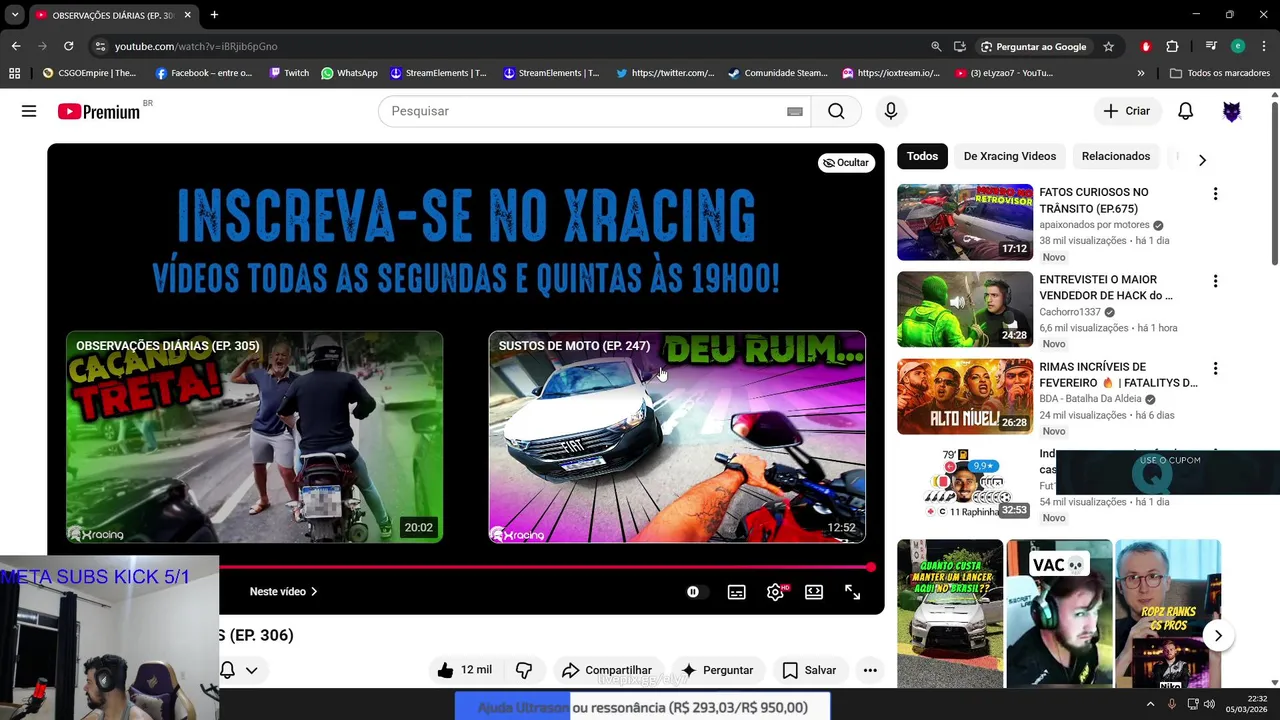Image resolution: width=1280 pixels, height=720 pixels.
Task: Open options for Fatos Curiosos video
Action: click(1215, 194)
